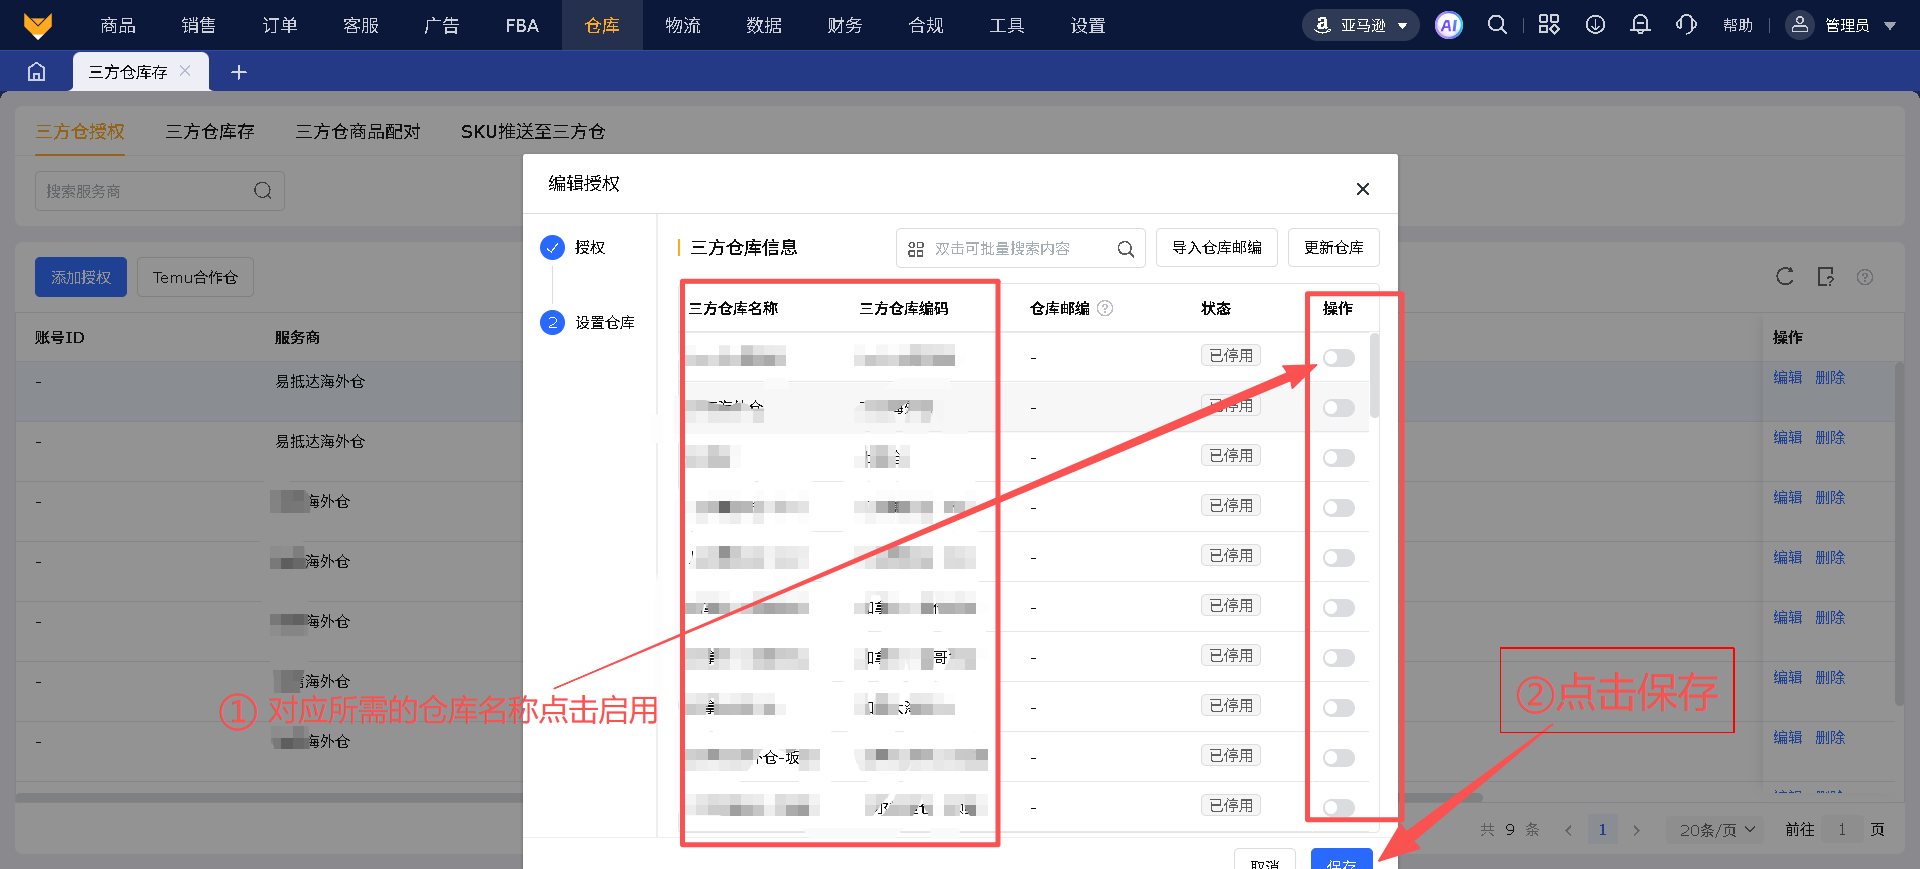Open the 仓库 menu
Image resolution: width=1920 pixels, height=869 pixels.
602,25
